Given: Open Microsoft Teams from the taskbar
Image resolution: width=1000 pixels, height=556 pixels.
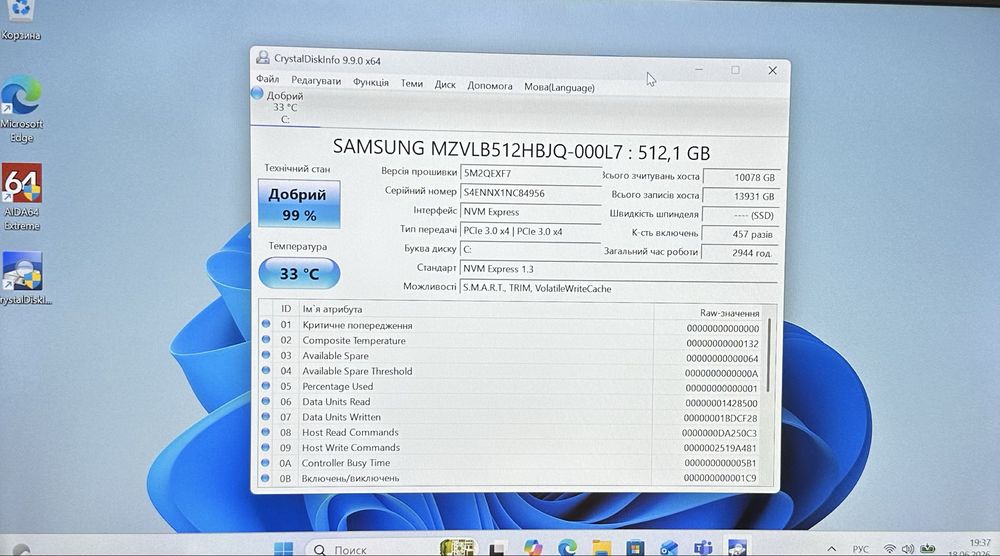Looking at the screenshot, I should [x=703, y=548].
